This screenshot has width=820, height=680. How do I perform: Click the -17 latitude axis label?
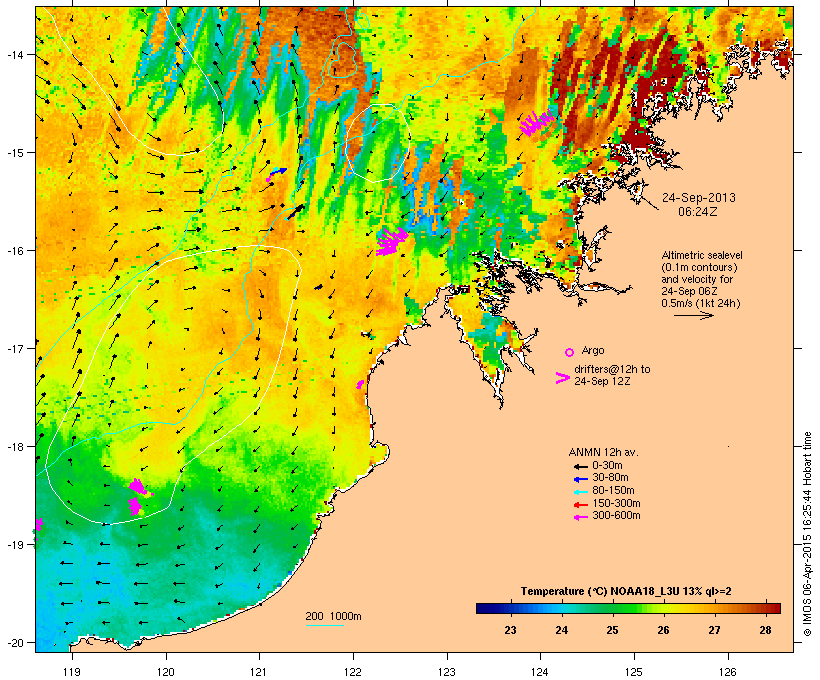(16, 348)
